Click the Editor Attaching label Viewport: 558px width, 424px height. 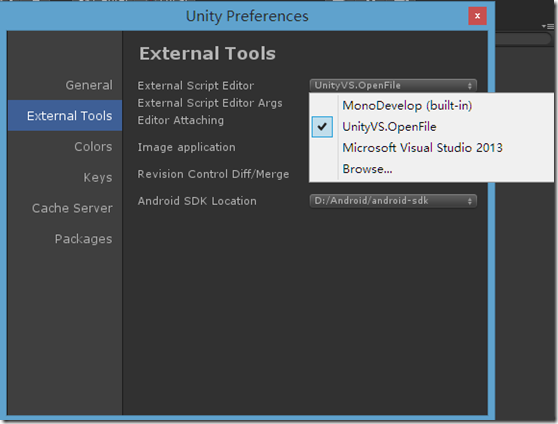pyautogui.click(x=181, y=120)
